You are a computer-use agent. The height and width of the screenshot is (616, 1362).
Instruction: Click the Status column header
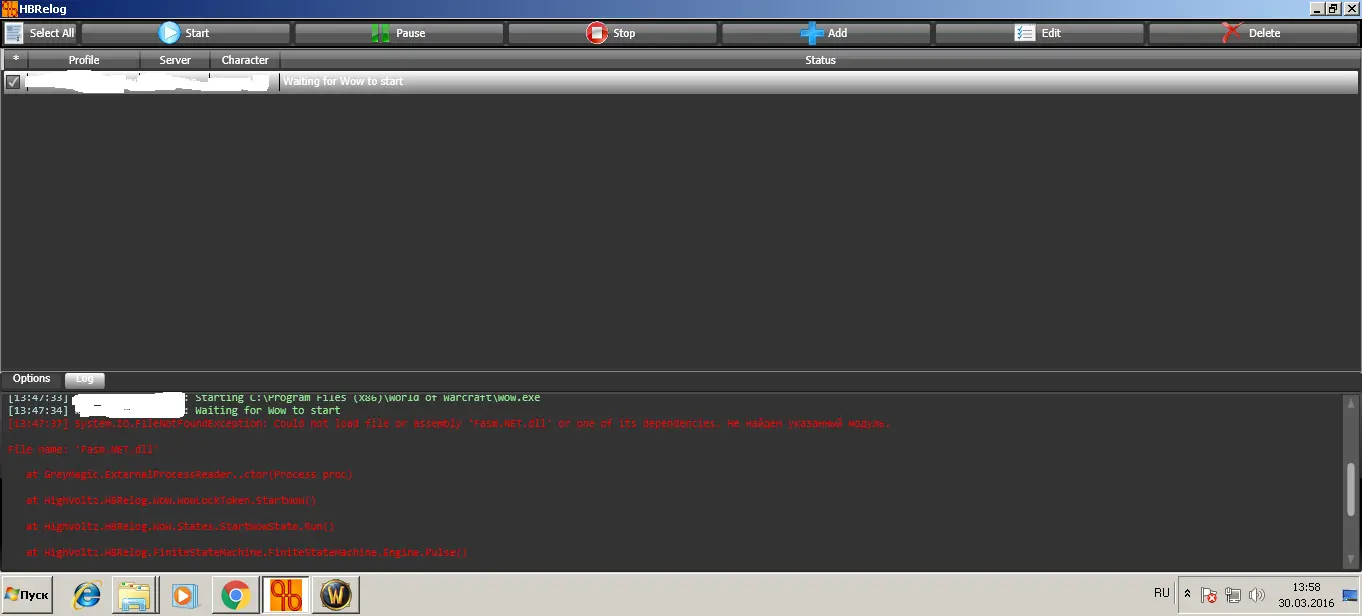820,60
